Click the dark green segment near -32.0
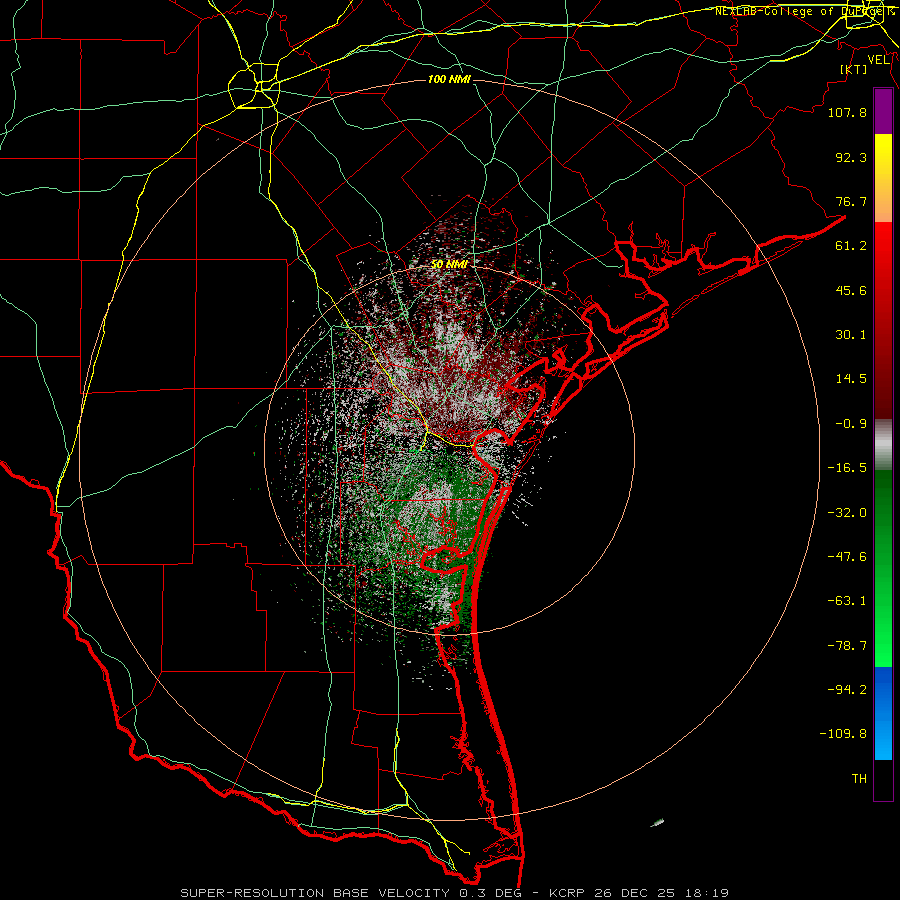Screen dimensions: 900x900 (x=883, y=511)
